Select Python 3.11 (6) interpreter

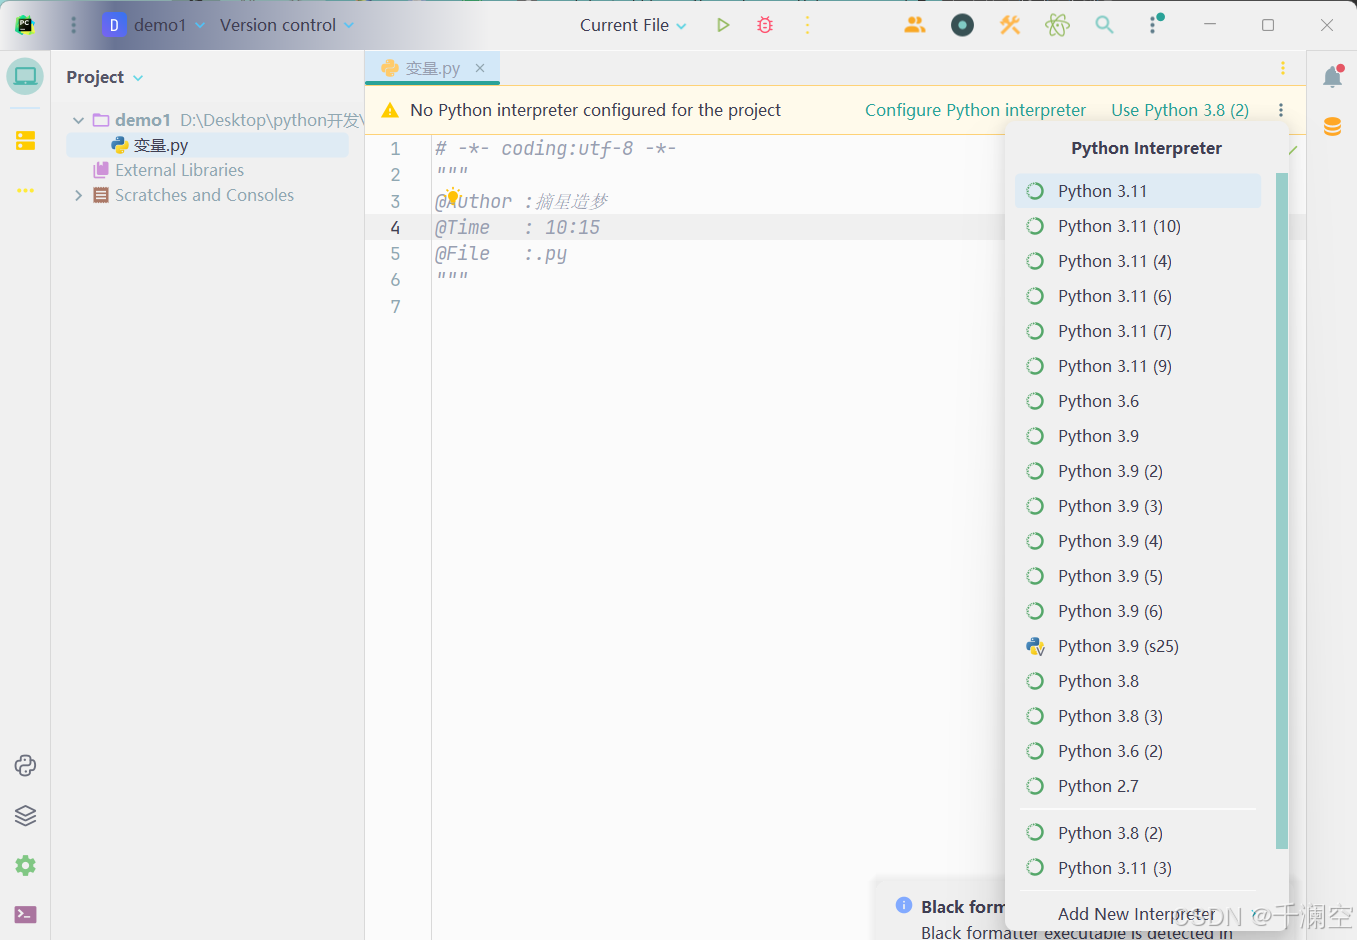(1138, 296)
